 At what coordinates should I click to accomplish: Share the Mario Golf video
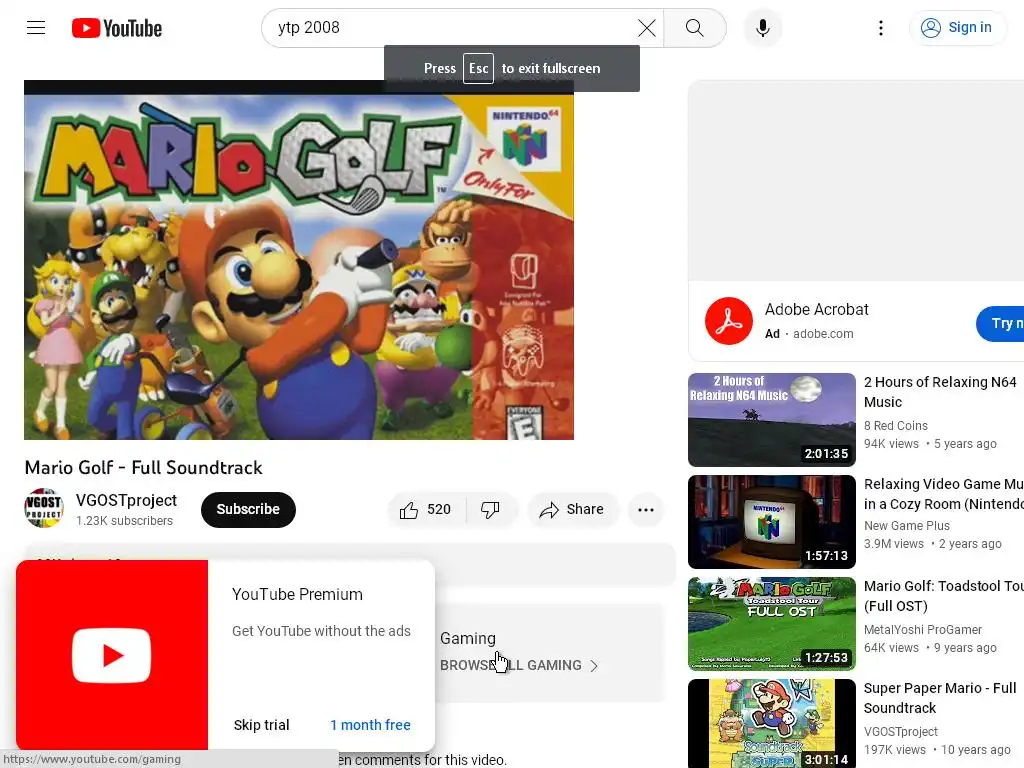tap(572, 509)
